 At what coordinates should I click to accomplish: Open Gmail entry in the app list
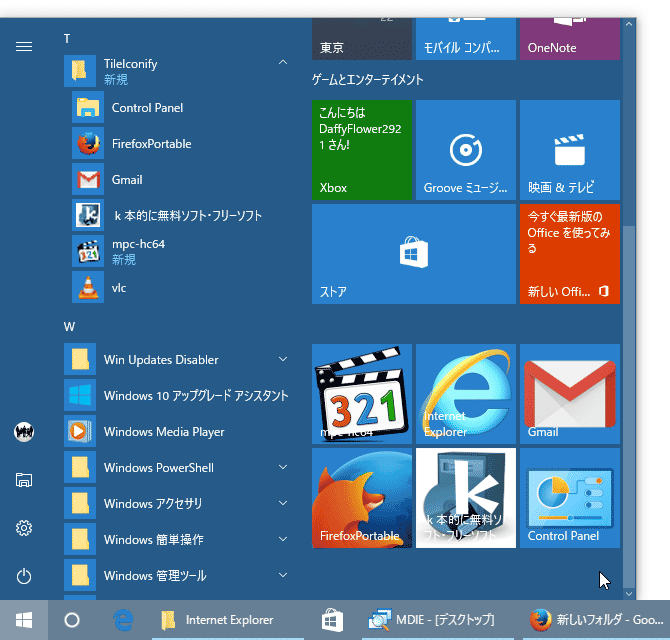(179, 179)
